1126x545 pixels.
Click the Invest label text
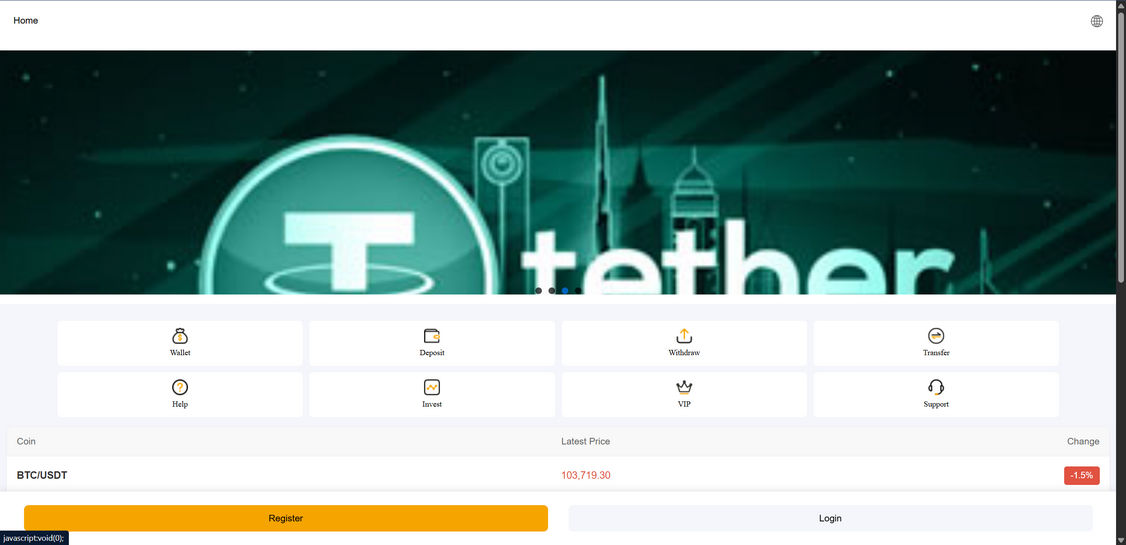[x=432, y=404]
